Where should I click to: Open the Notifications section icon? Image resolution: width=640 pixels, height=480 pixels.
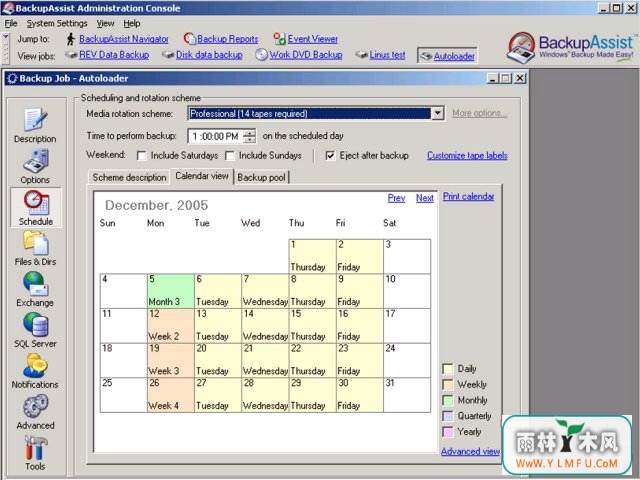point(36,365)
